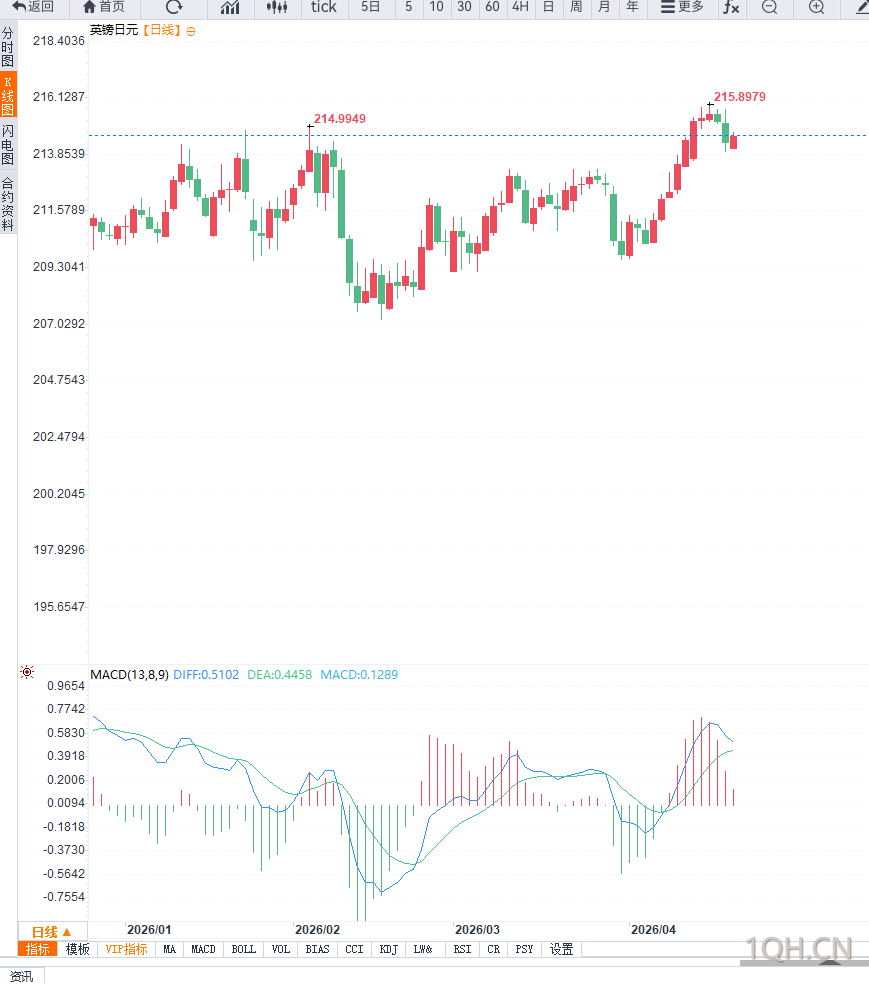This screenshot has height=985, width=869.
Task: Switch to 5日 period
Action: 371,7
